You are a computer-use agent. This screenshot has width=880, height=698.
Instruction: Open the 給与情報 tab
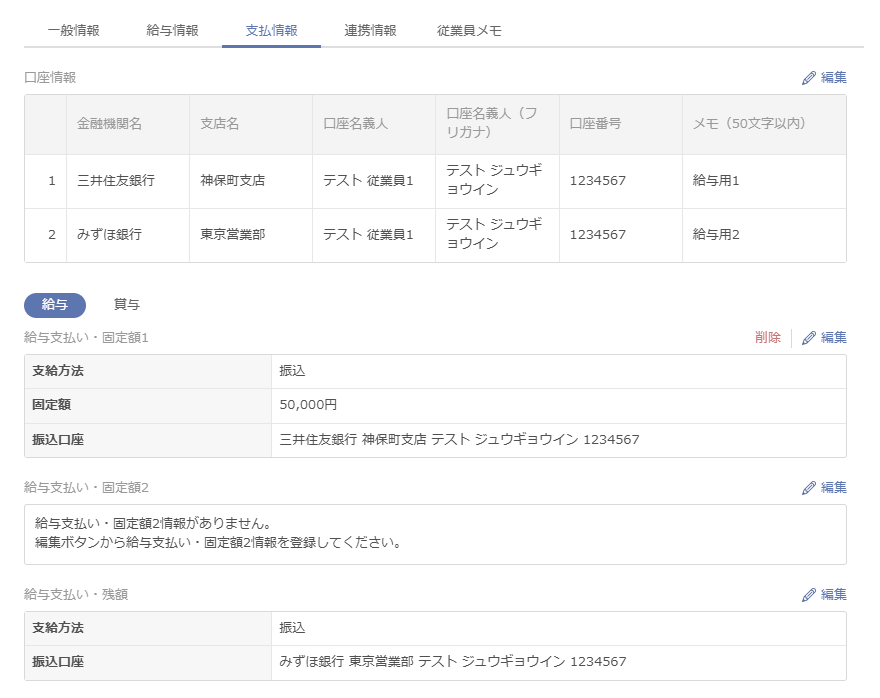[x=172, y=31]
